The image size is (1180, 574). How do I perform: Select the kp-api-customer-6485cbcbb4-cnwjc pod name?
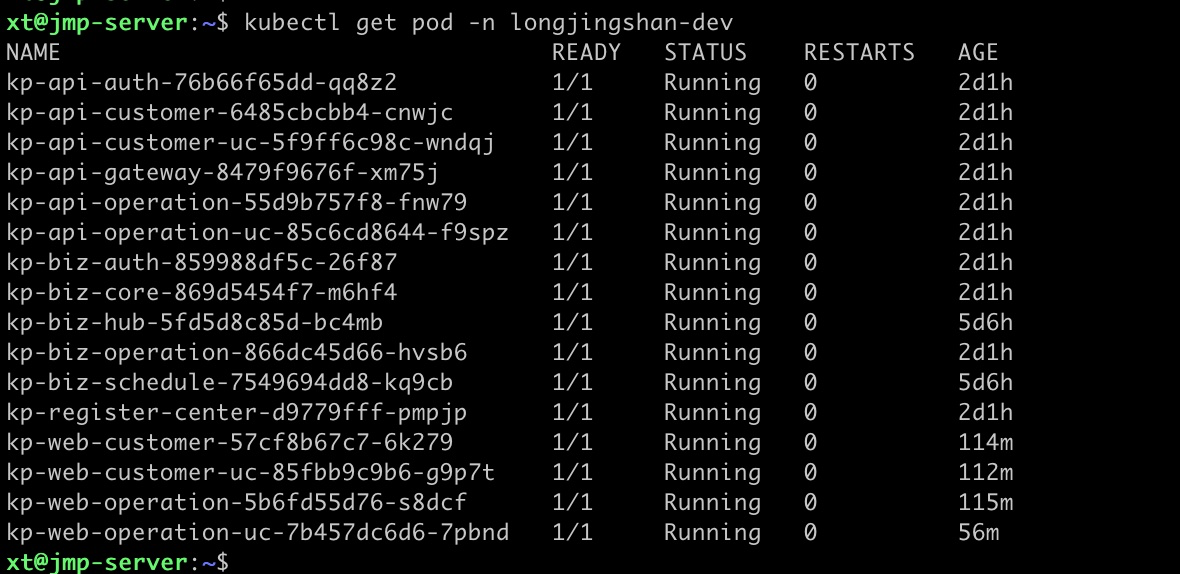click(230, 112)
